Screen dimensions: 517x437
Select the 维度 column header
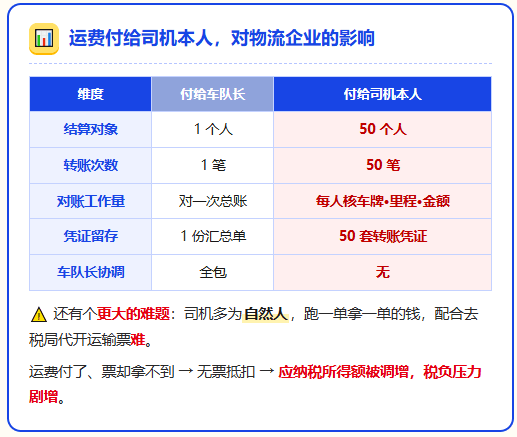tap(90, 94)
